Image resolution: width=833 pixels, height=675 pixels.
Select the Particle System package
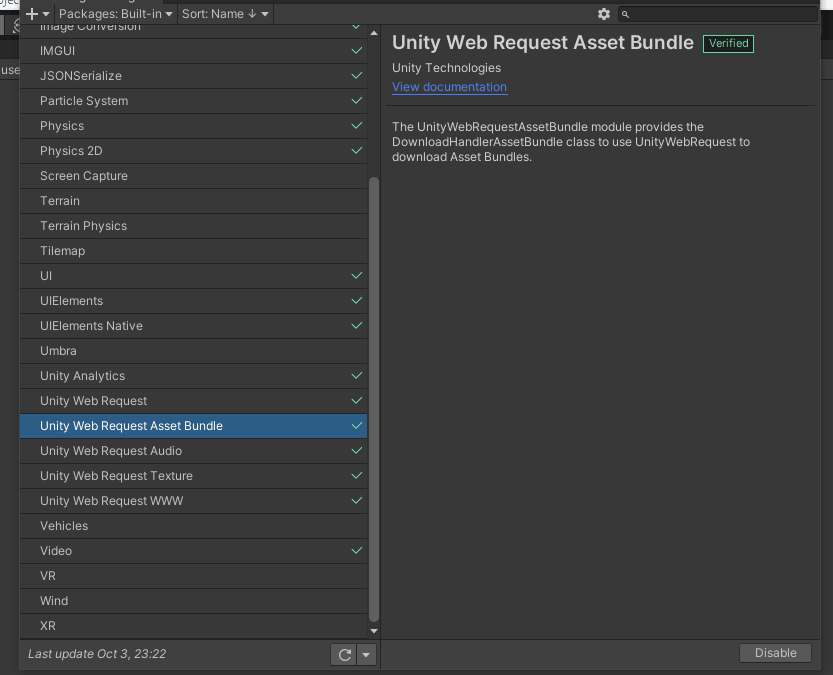pos(193,101)
